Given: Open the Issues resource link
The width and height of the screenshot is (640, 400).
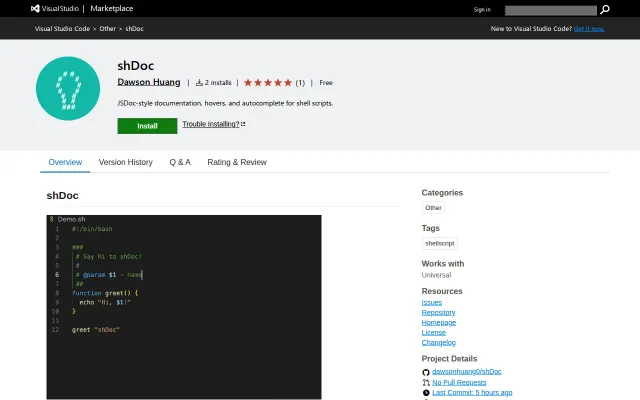Looking at the screenshot, I should (x=432, y=302).
